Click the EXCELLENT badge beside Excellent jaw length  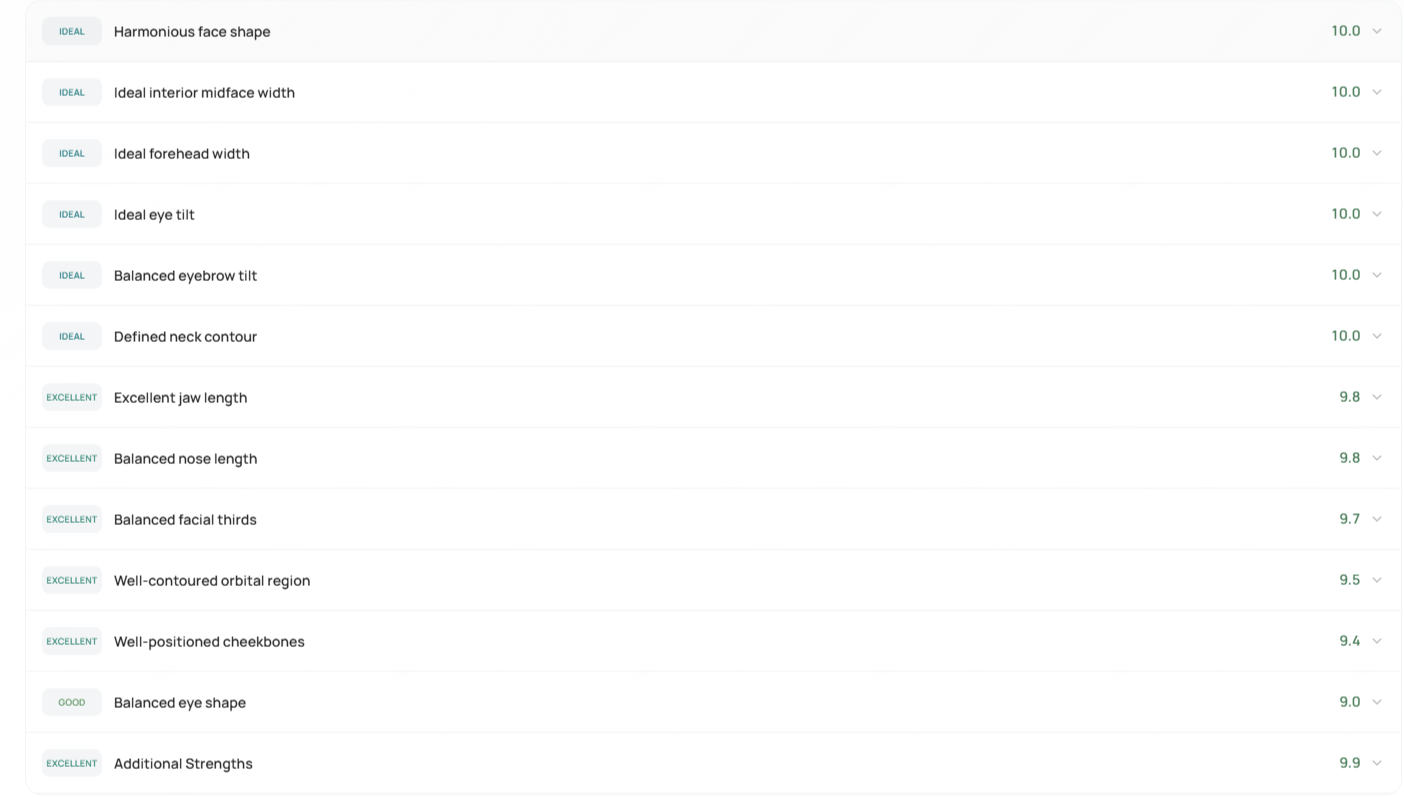72,398
